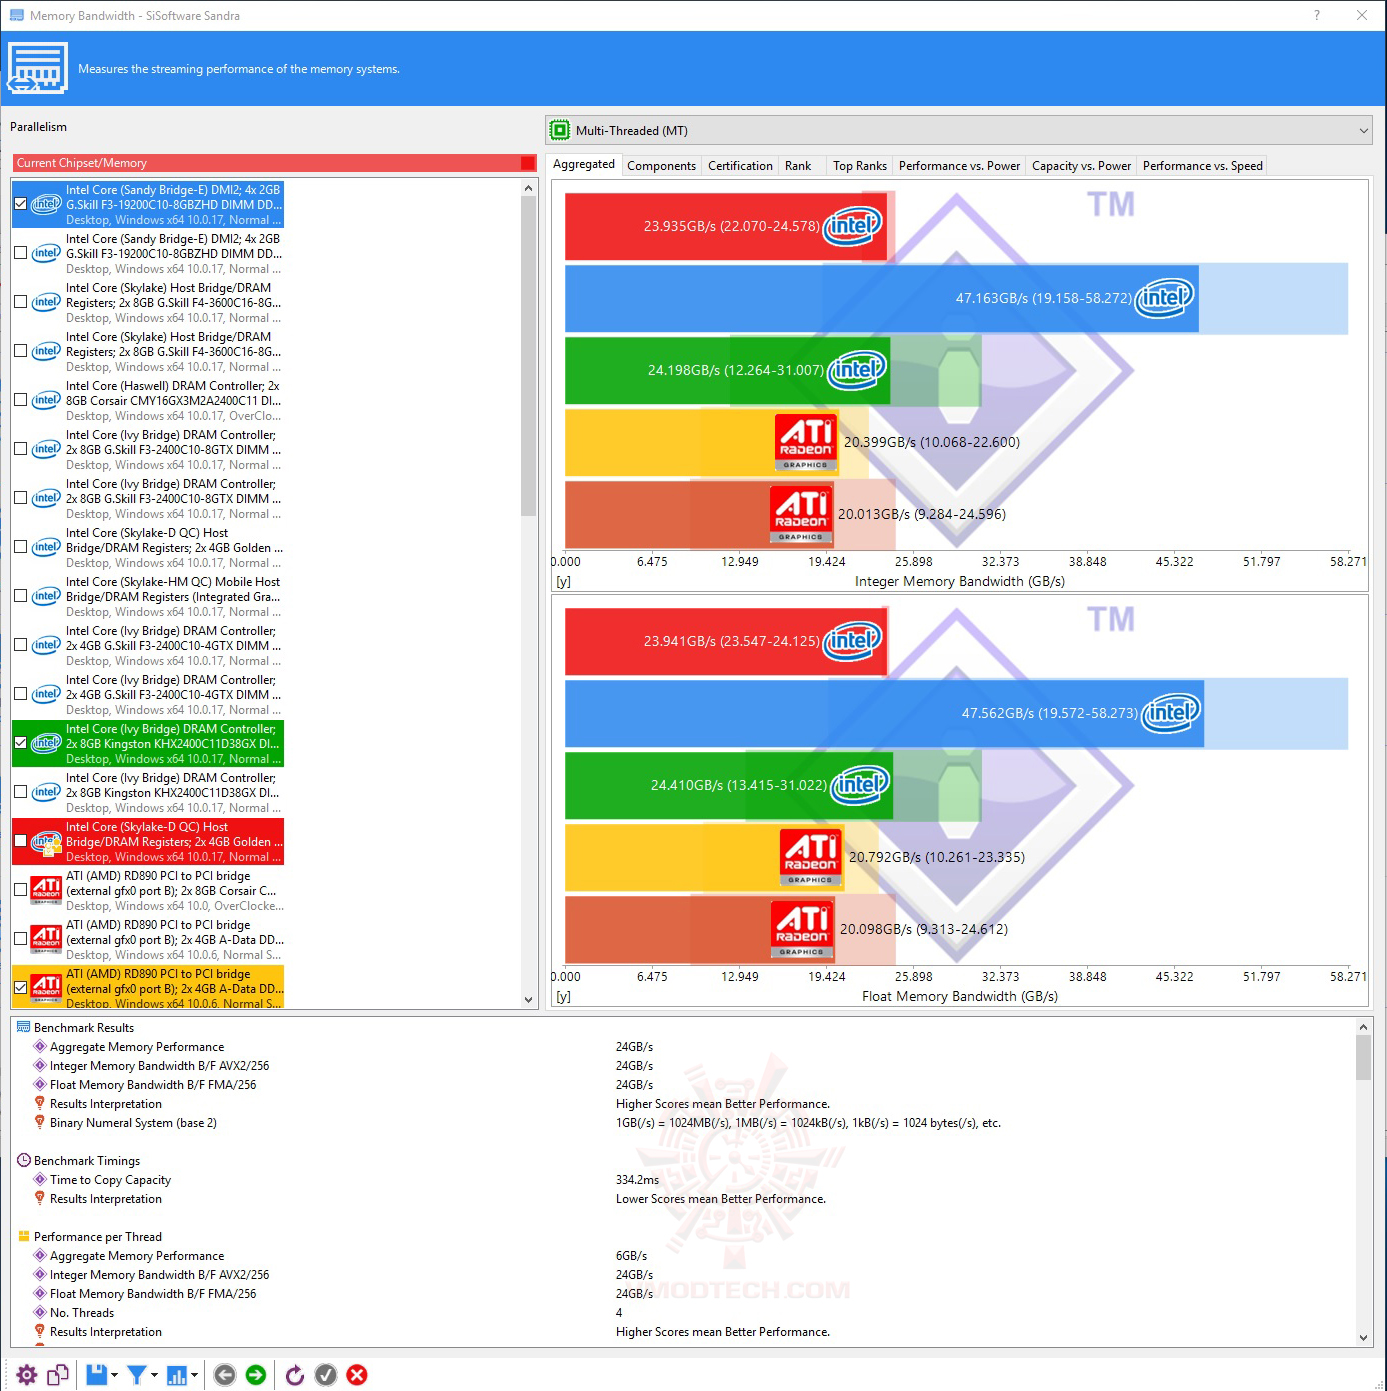
Task: Cancel with the red X icon
Action: coord(357,1375)
